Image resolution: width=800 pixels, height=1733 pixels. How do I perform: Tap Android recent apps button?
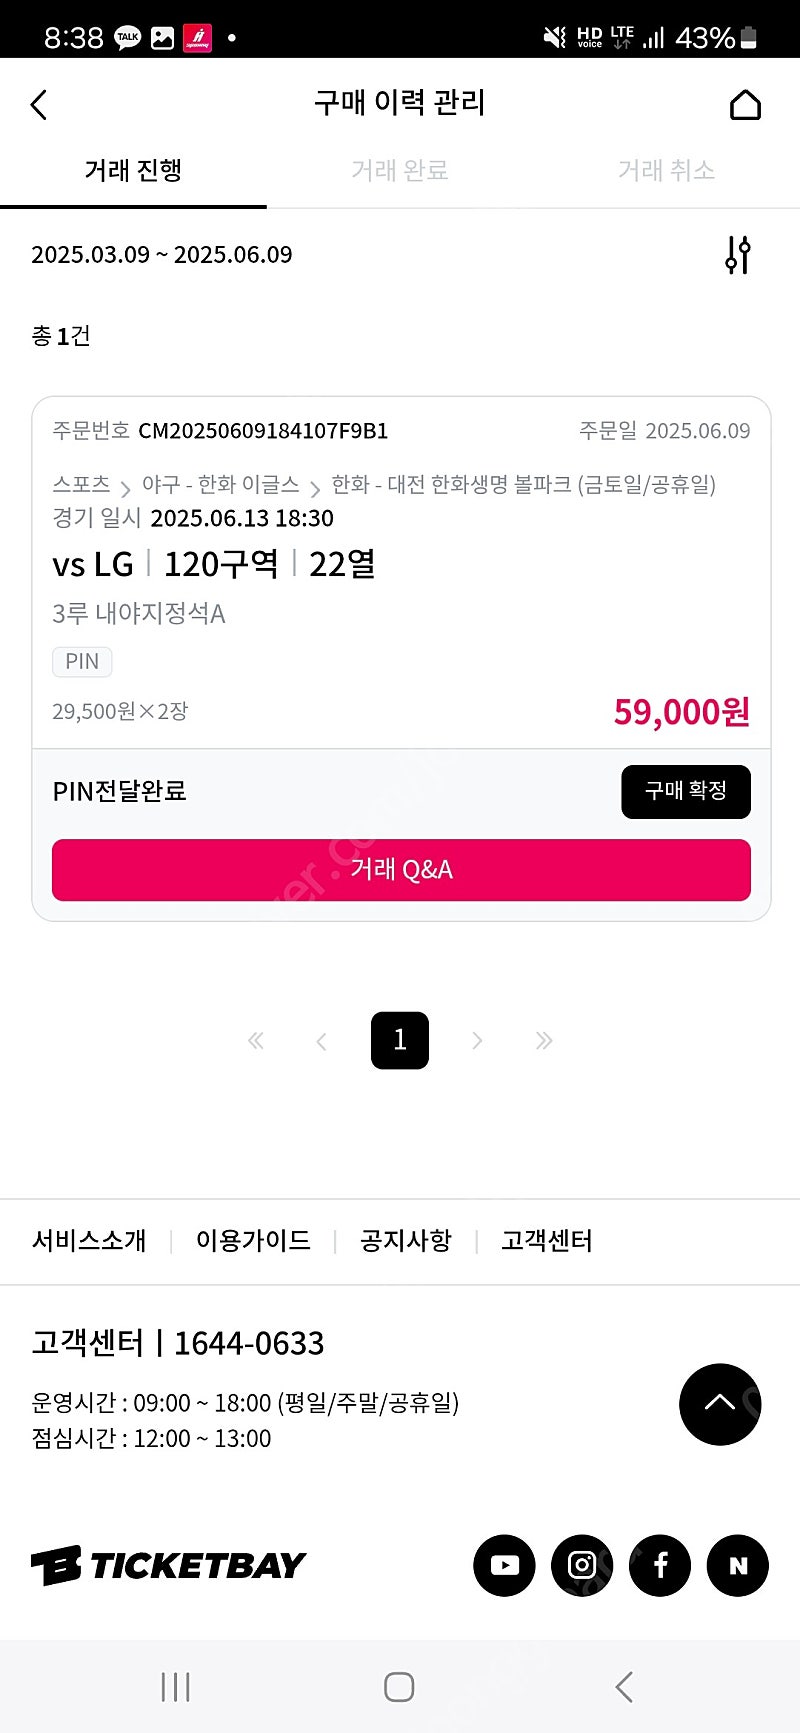[x=176, y=1687]
